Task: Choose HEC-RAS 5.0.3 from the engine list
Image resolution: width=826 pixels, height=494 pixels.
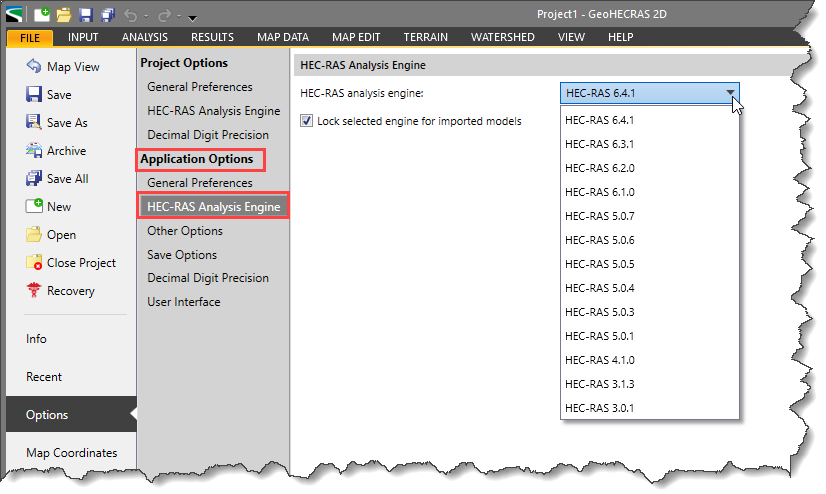Action: click(650, 312)
